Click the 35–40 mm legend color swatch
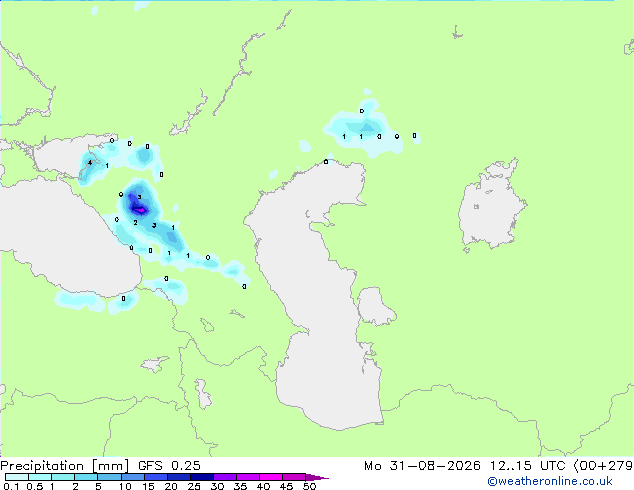 tap(248, 477)
